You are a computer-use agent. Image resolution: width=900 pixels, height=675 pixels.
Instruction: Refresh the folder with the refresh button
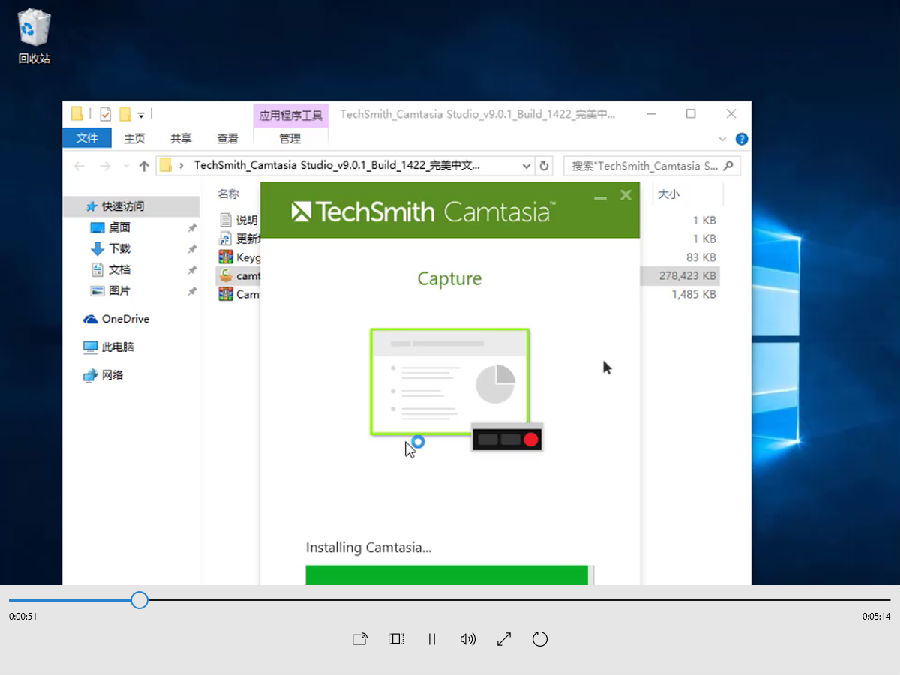tap(544, 166)
